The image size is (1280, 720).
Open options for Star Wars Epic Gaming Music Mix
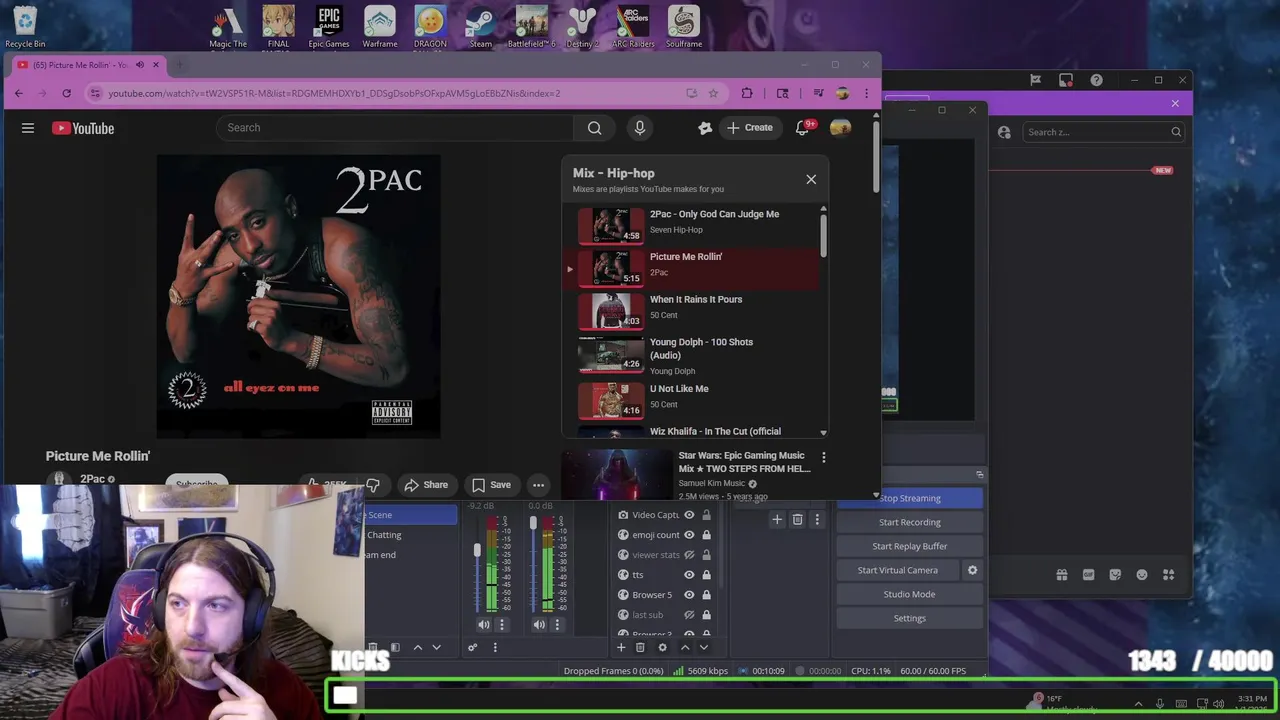click(x=824, y=457)
